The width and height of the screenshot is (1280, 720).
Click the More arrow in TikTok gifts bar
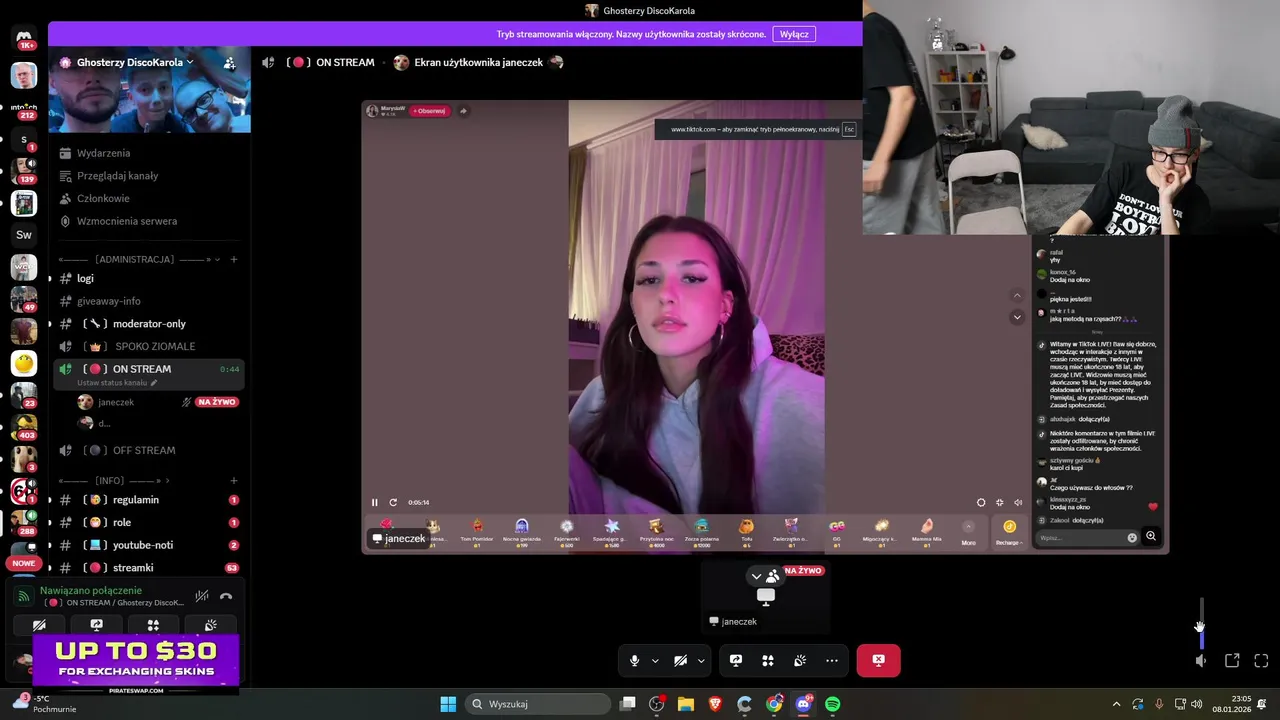coord(968,529)
